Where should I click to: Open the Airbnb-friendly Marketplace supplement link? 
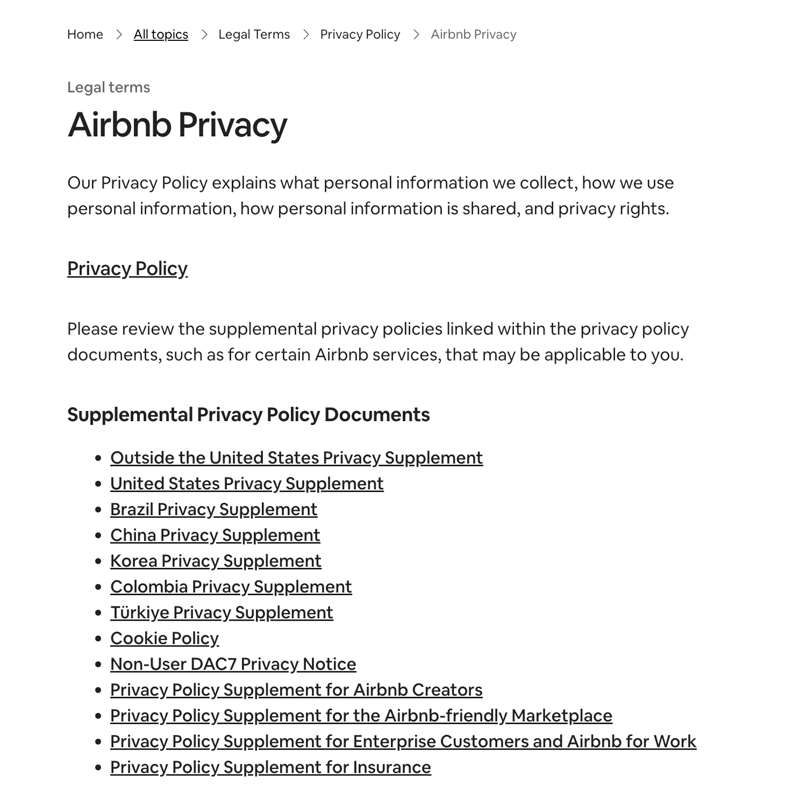click(361, 716)
